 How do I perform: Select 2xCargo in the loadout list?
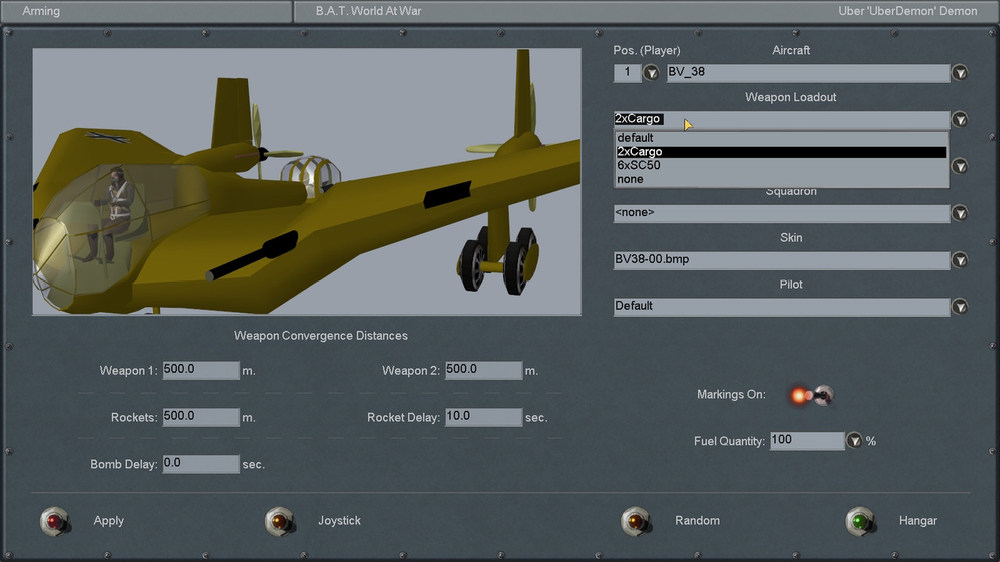click(x=781, y=152)
